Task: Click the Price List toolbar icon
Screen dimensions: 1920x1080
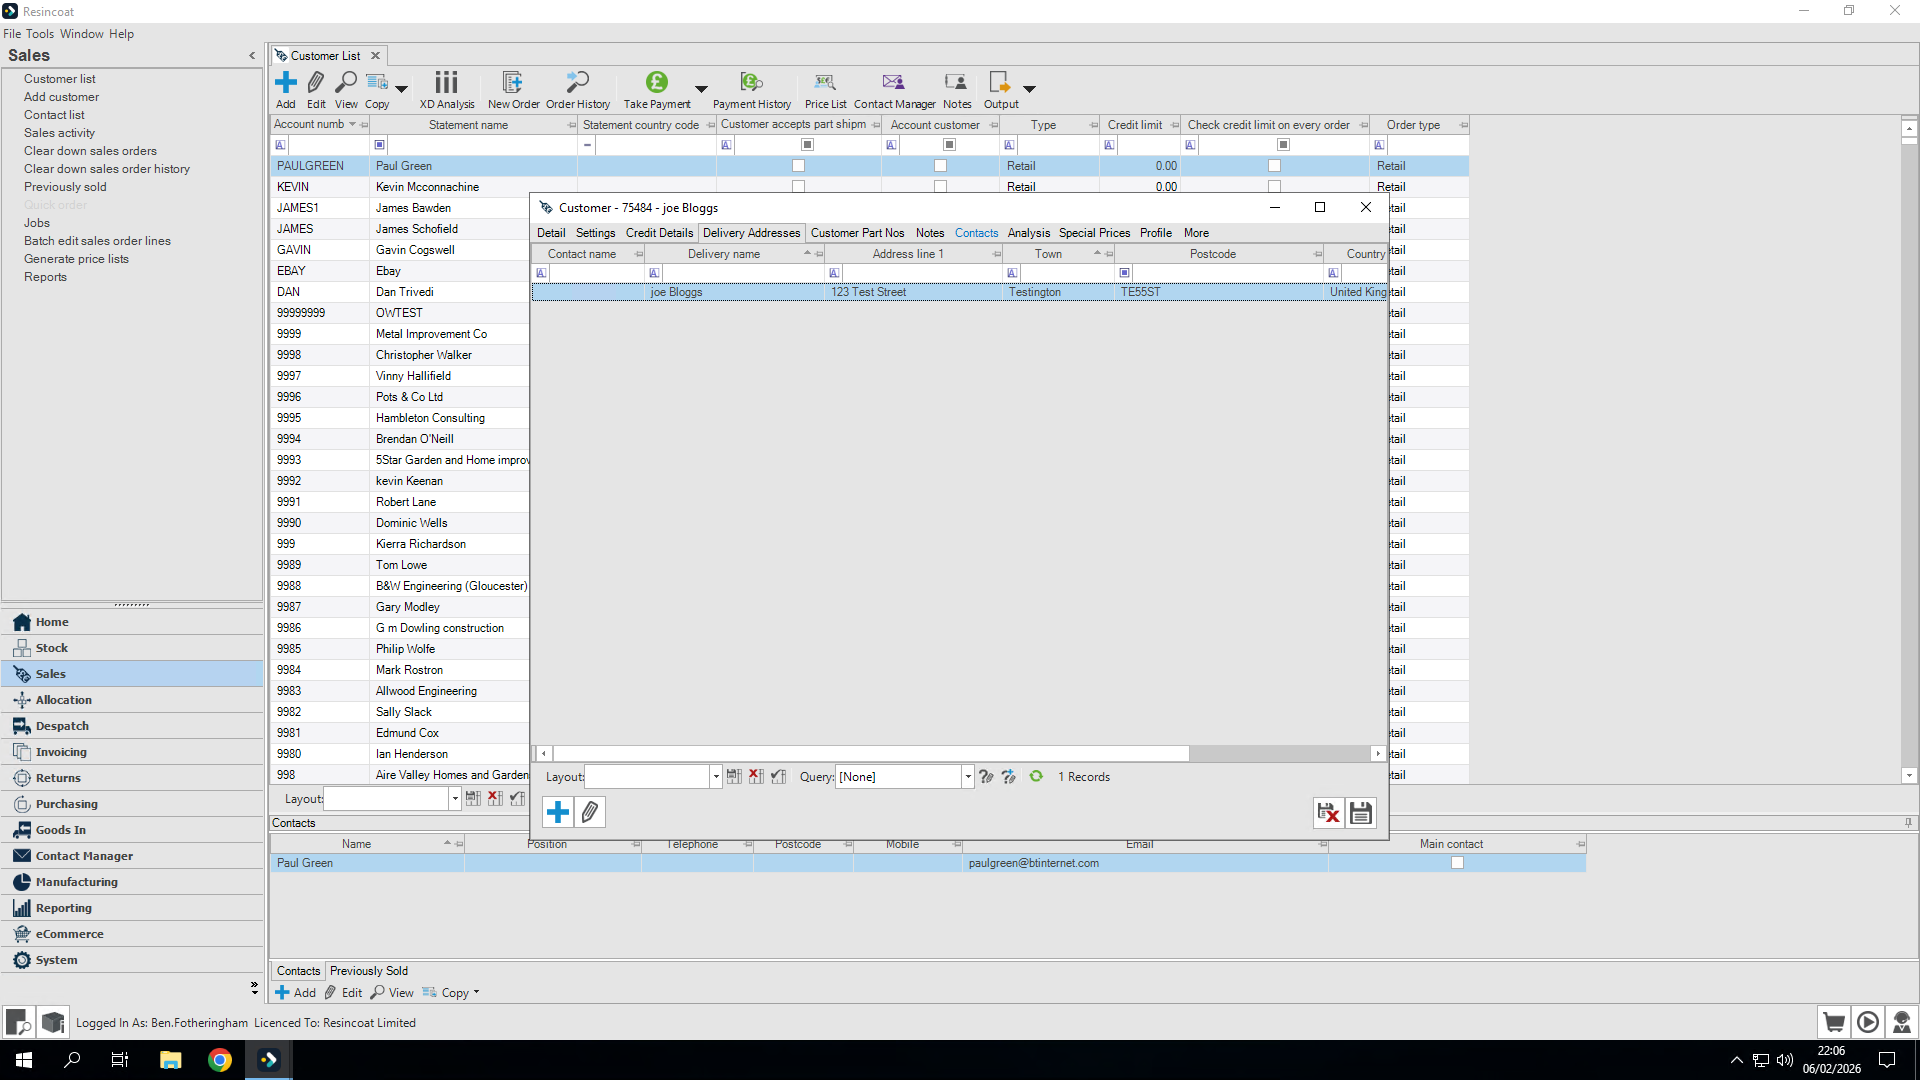Action: click(824, 89)
